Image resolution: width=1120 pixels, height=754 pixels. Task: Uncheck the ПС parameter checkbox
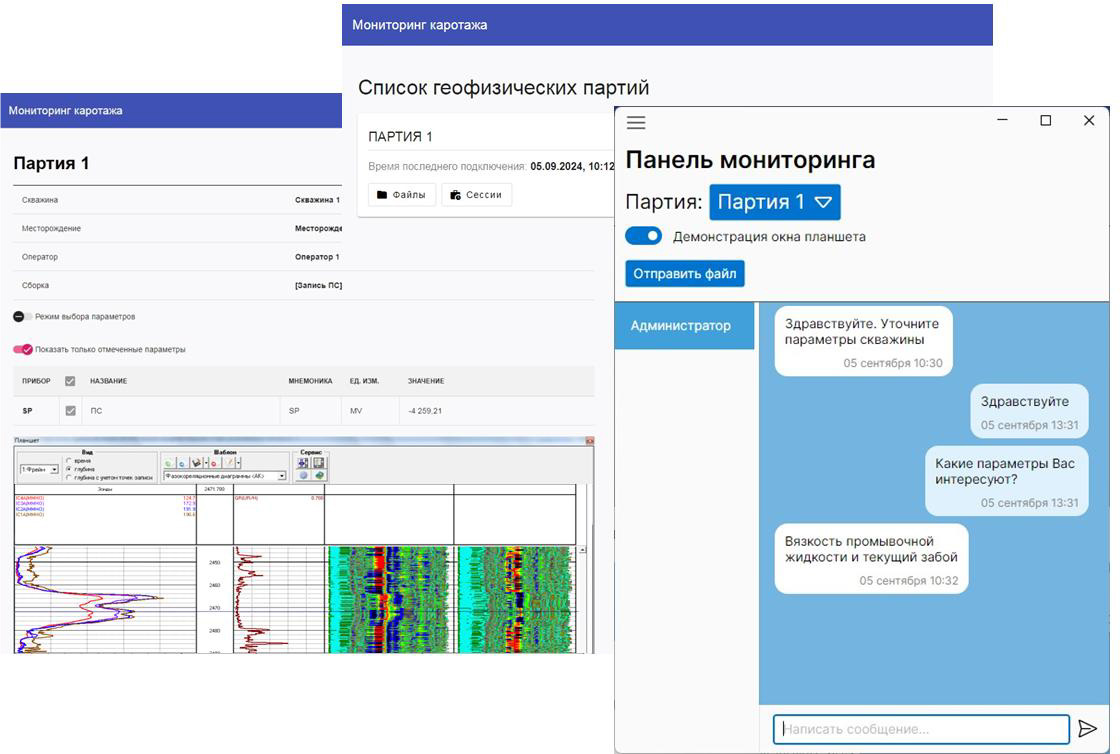(x=70, y=411)
